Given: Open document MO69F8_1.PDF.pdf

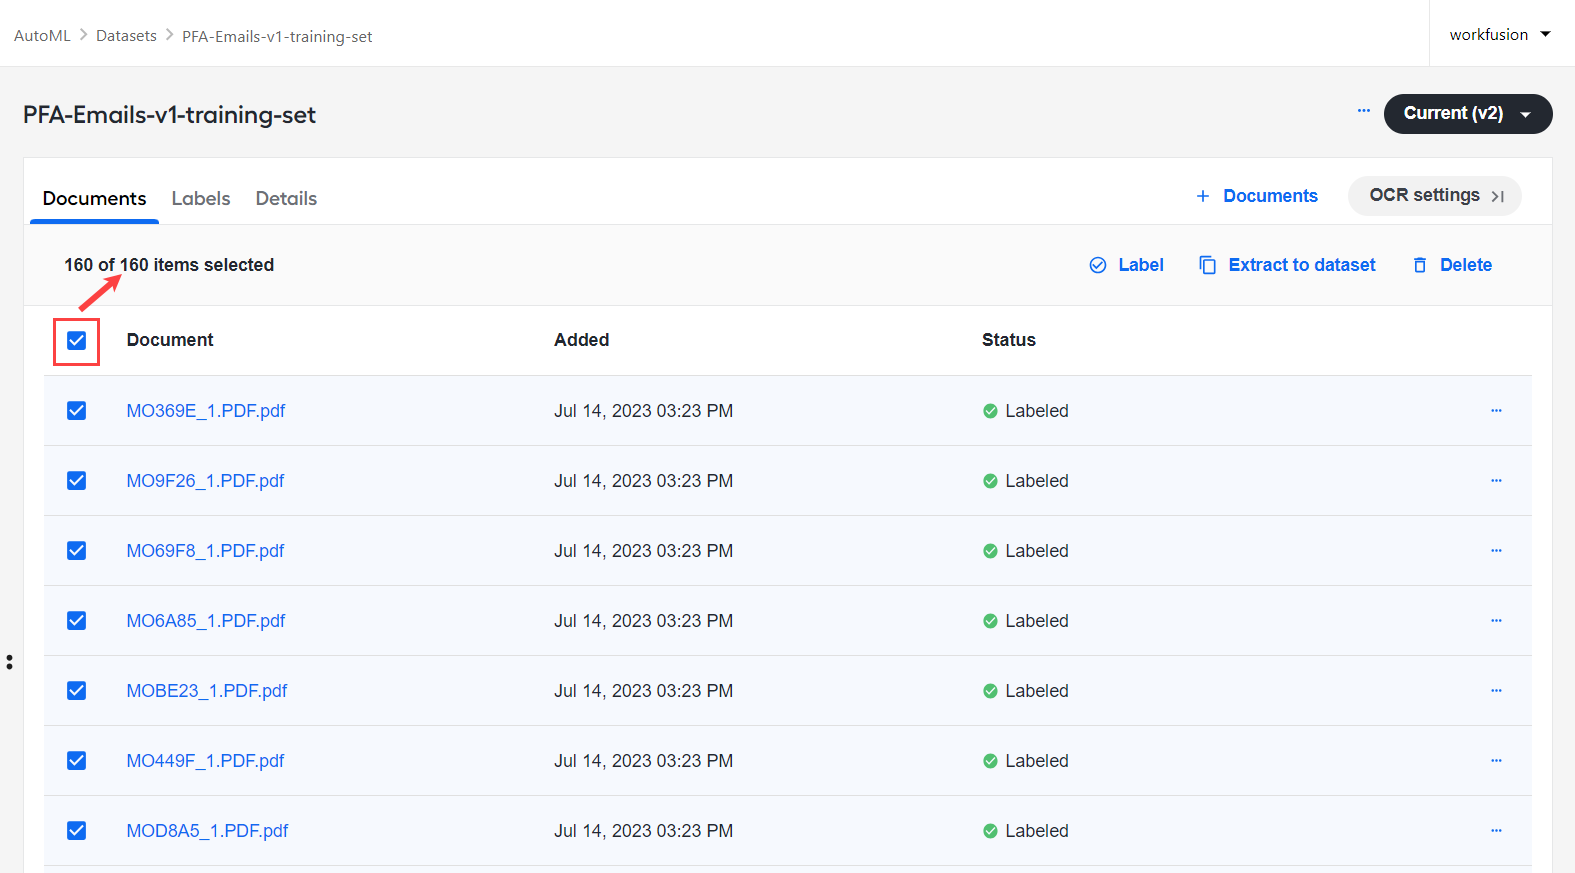Looking at the screenshot, I should click(x=205, y=551).
